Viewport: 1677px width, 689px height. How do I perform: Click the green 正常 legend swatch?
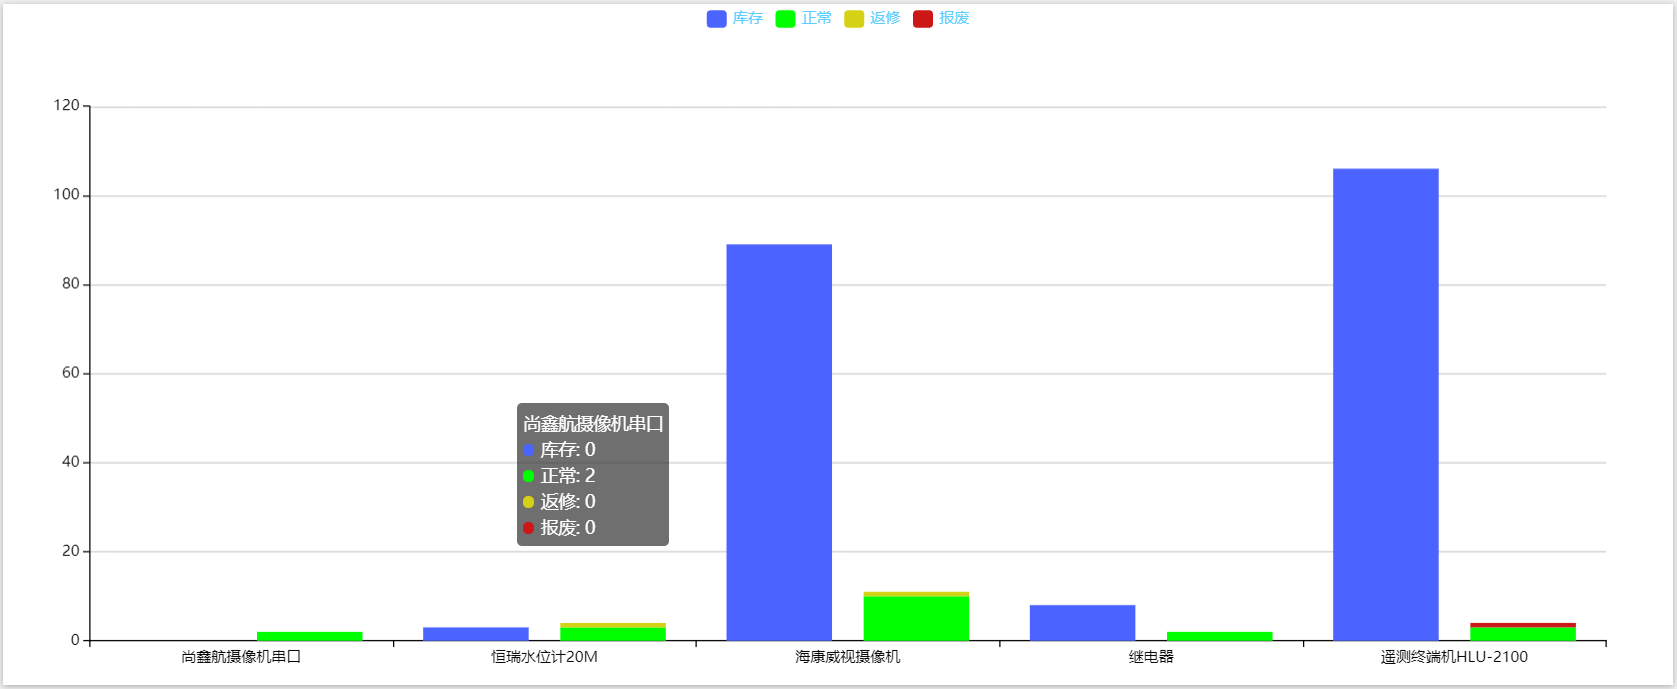785,18
